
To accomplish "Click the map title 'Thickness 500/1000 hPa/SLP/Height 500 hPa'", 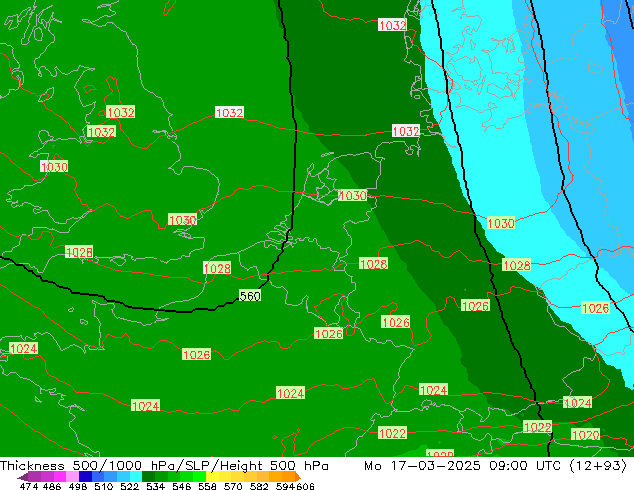I will tap(165, 466).
